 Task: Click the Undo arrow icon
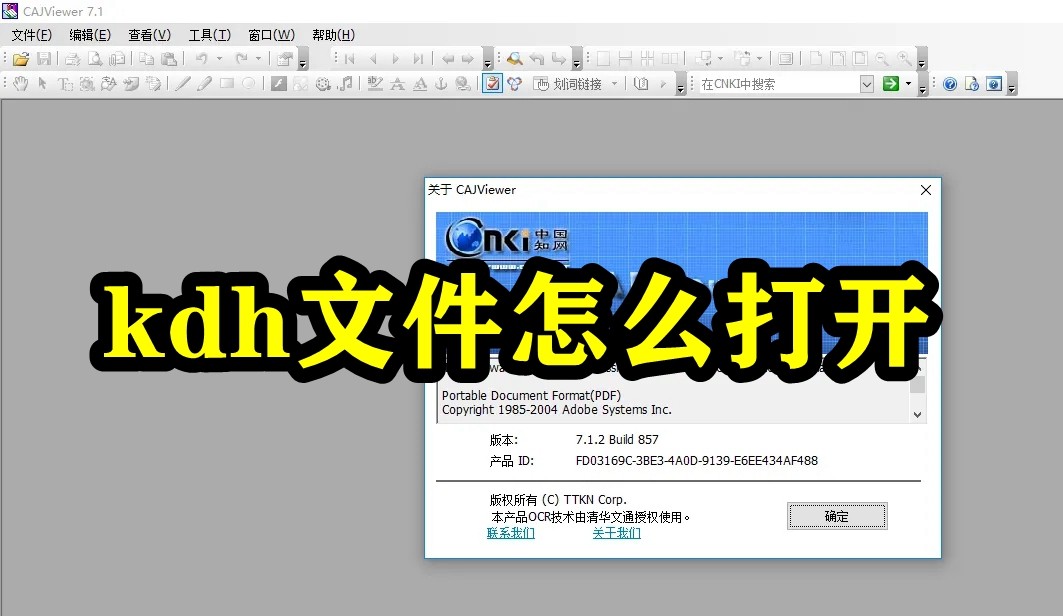click(x=201, y=59)
